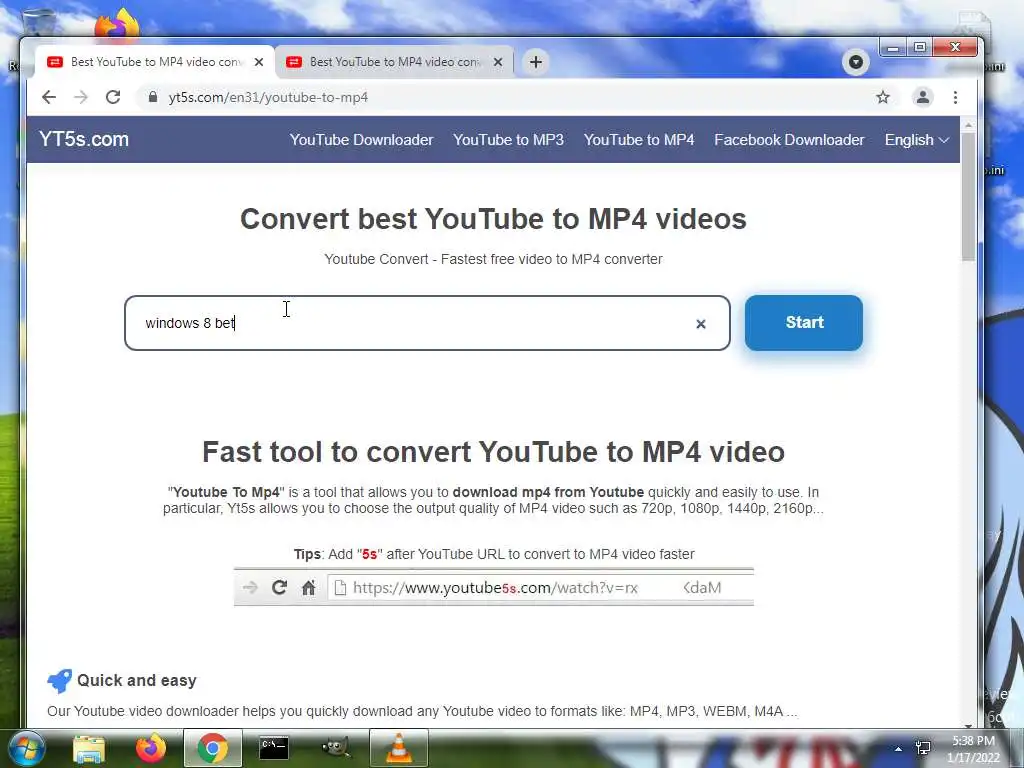The image size is (1024, 768).
Task: Click the Chrome taskbar icon
Action: pyautogui.click(x=212, y=748)
